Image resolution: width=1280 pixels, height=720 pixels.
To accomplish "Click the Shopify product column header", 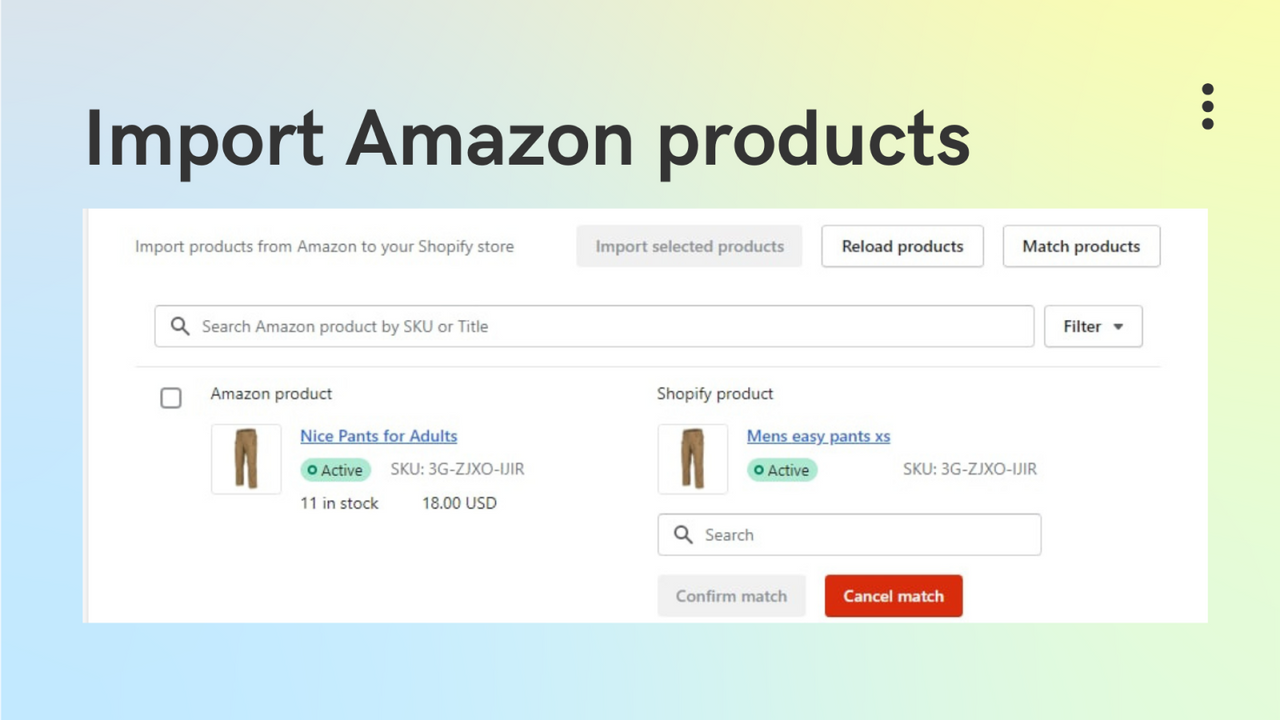I will (x=715, y=393).
